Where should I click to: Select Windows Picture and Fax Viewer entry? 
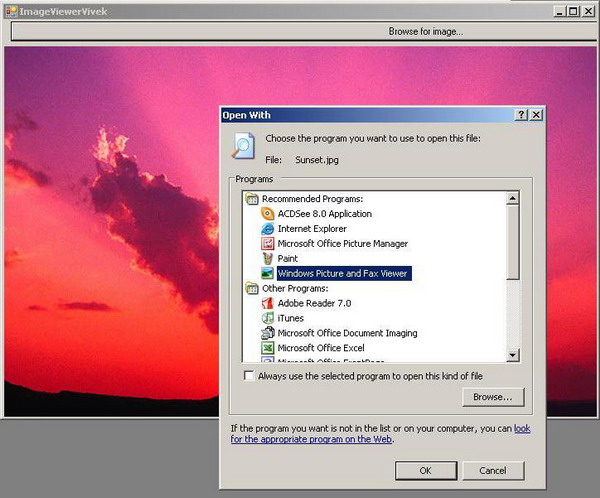pos(344,273)
